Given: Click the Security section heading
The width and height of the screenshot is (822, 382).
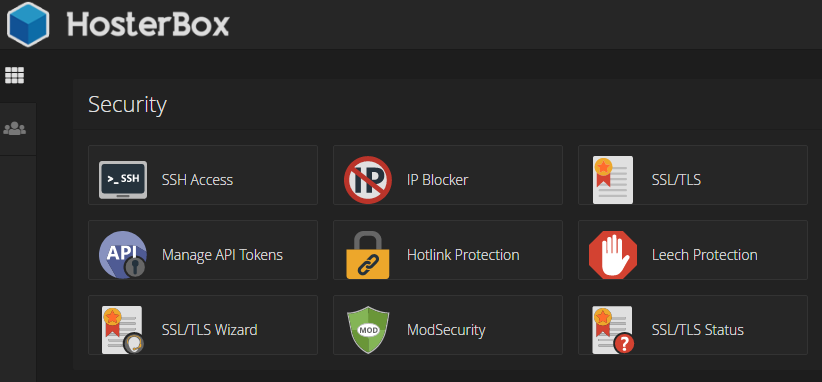Looking at the screenshot, I should click(127, 105).
